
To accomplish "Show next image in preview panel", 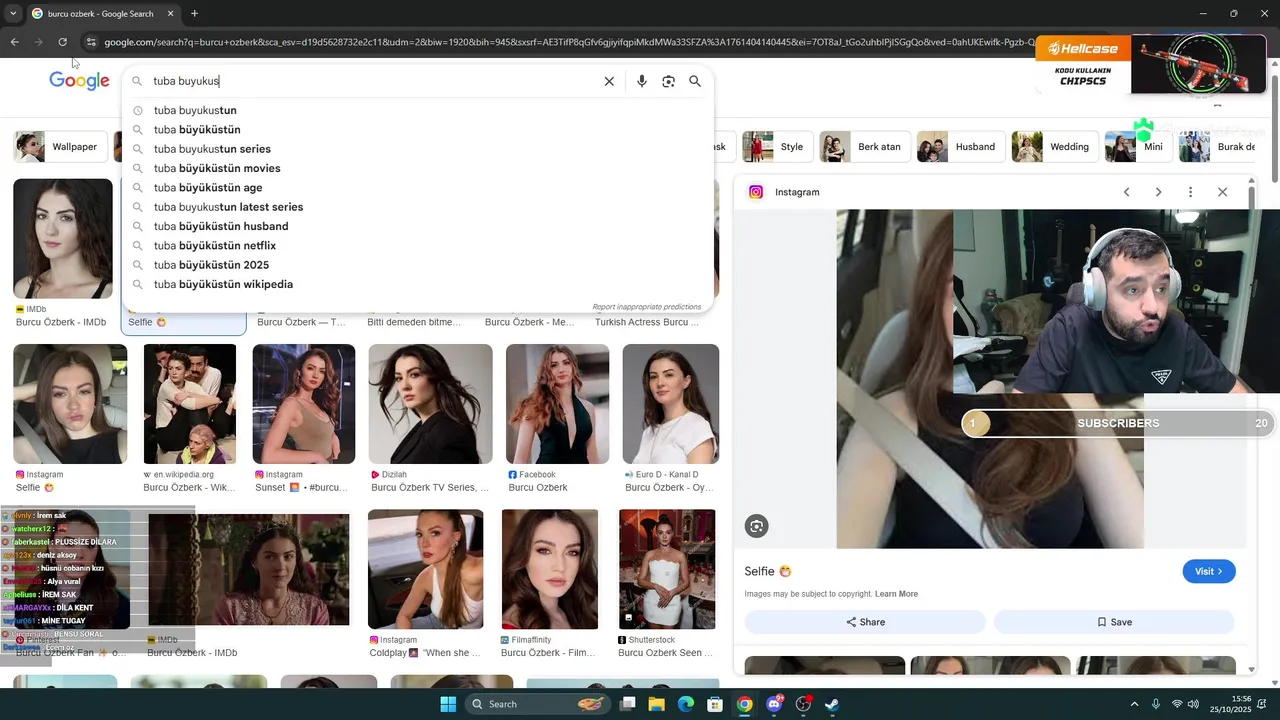I will point(1158,192).
